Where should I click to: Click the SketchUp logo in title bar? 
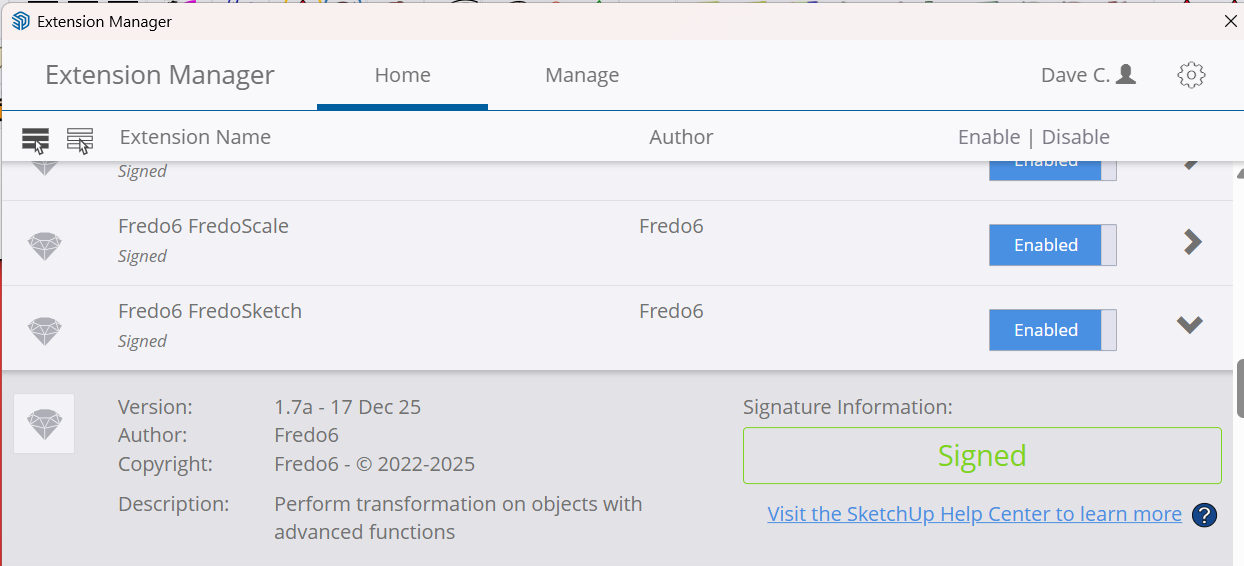click(x=20, y=21)
